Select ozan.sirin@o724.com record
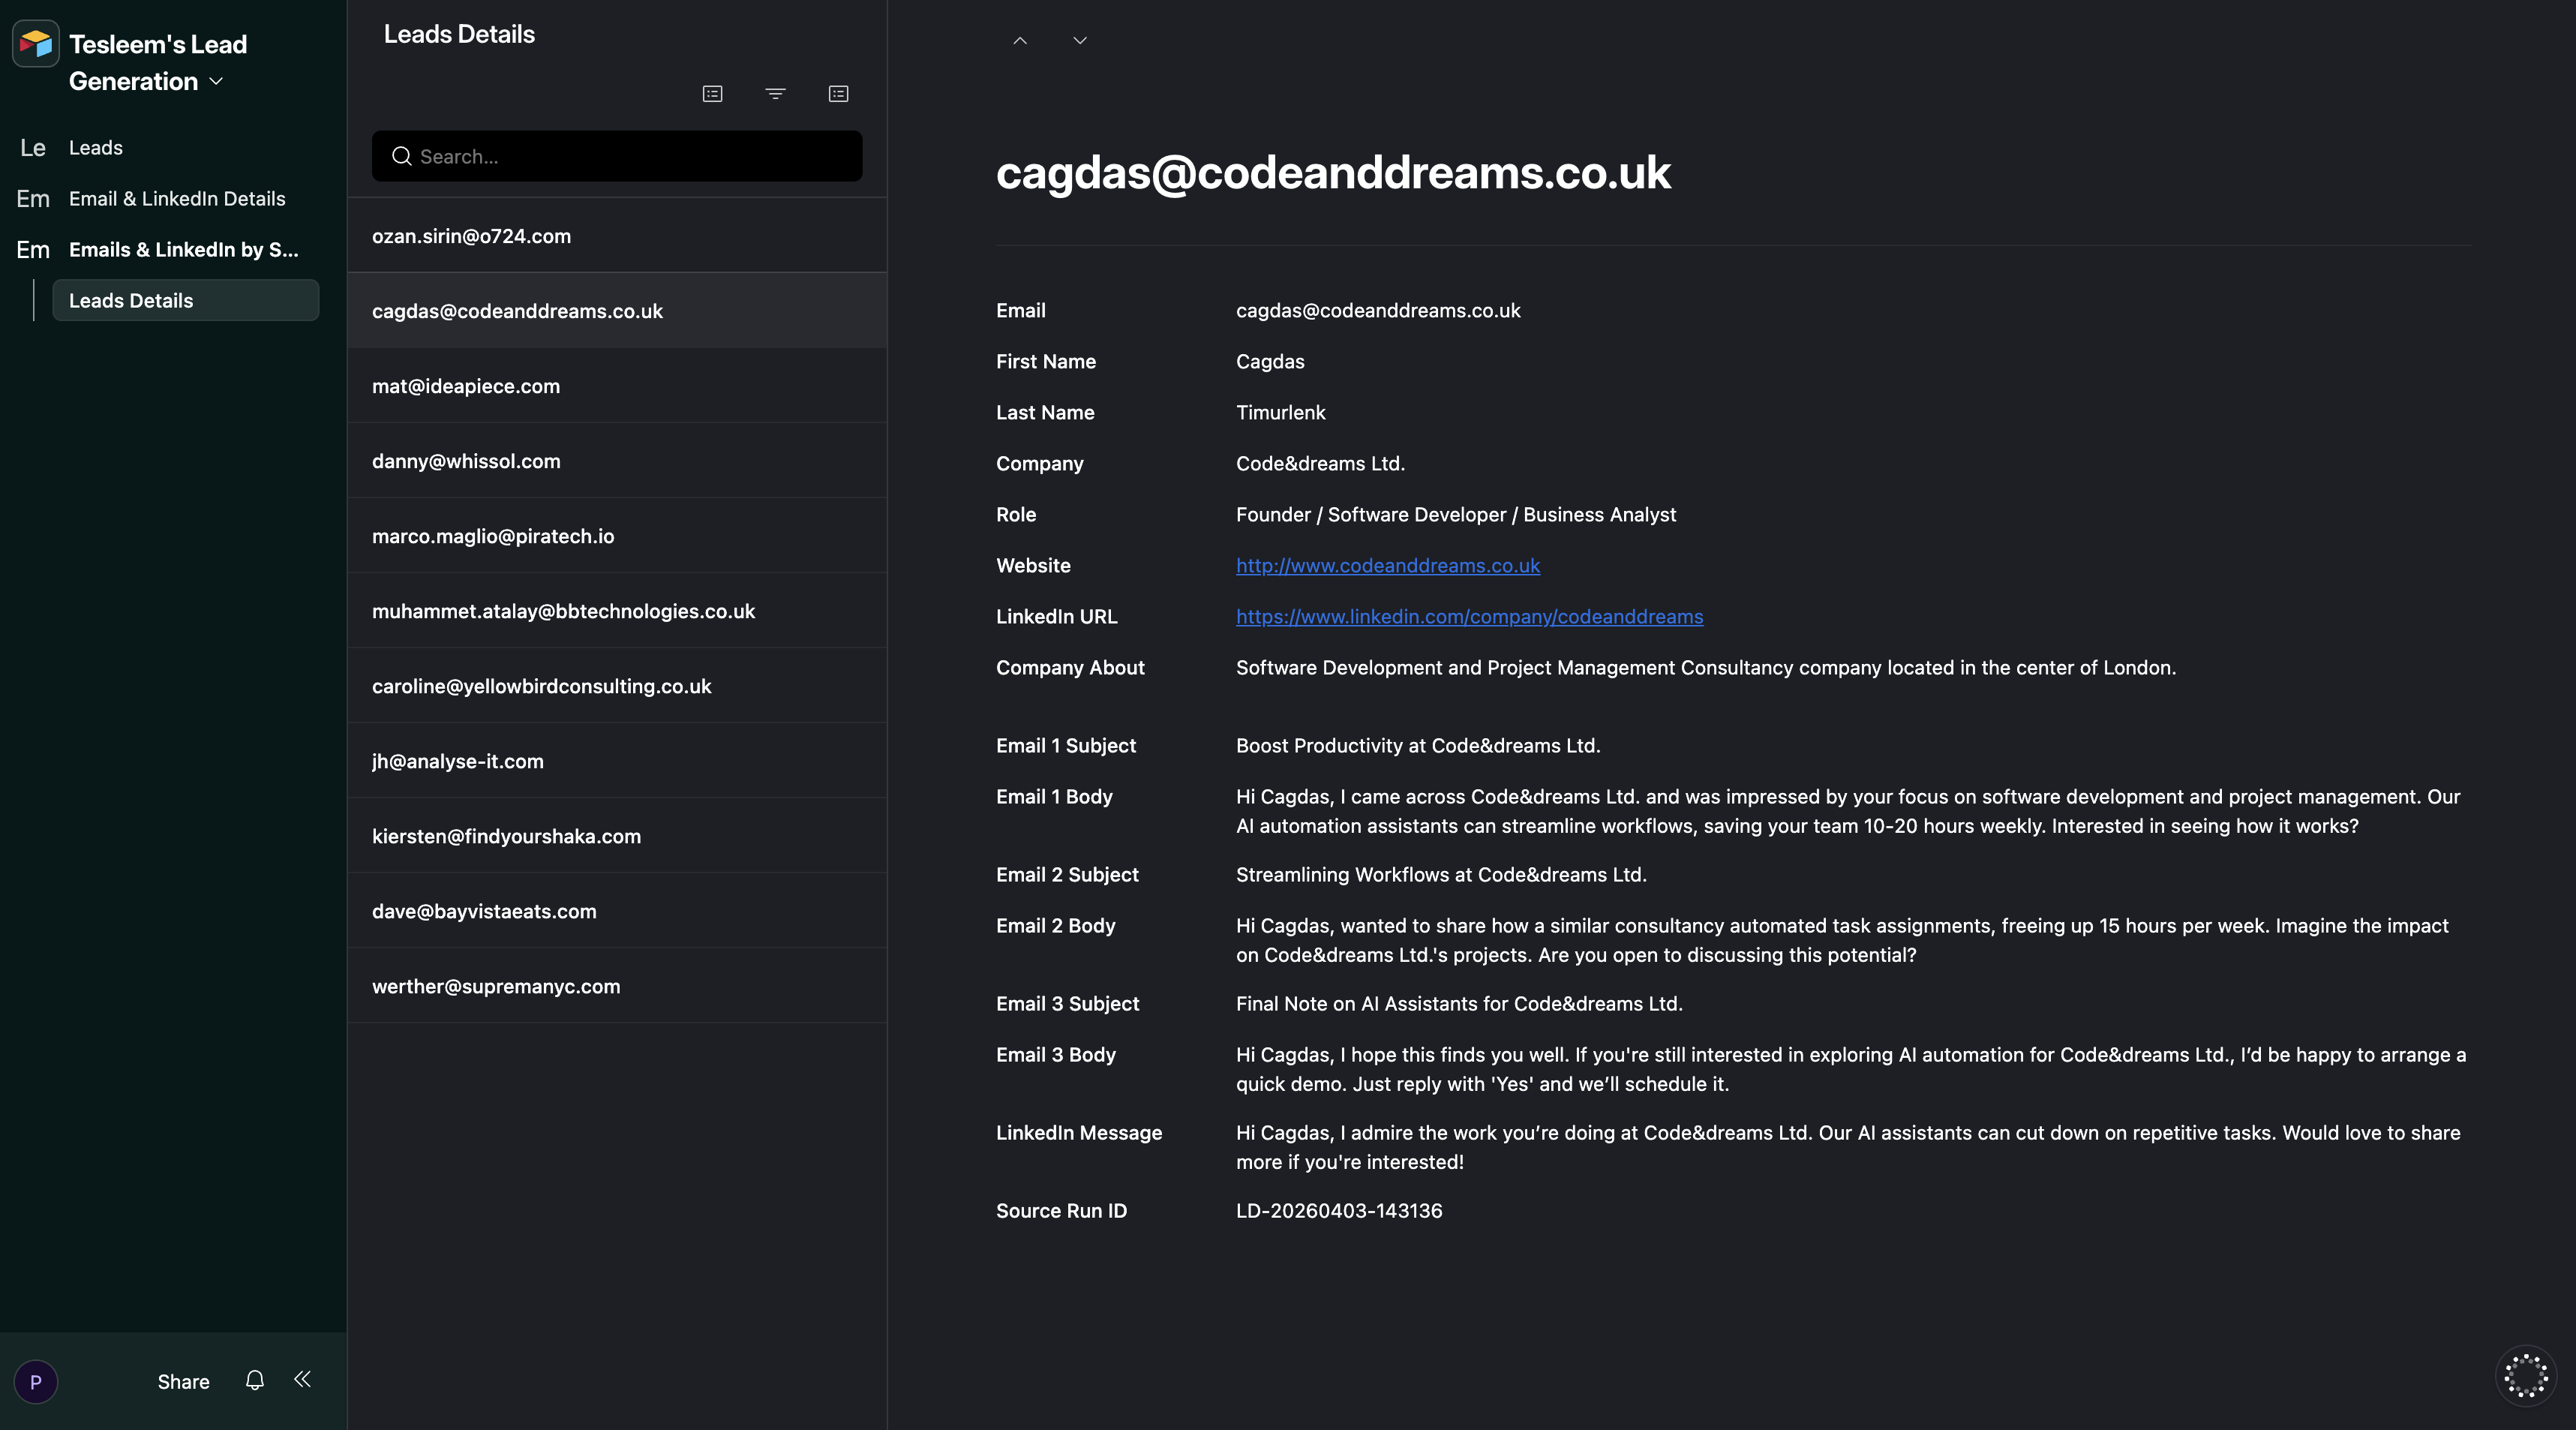Viewport: 2576px width, 1430px height. [617, 236]
